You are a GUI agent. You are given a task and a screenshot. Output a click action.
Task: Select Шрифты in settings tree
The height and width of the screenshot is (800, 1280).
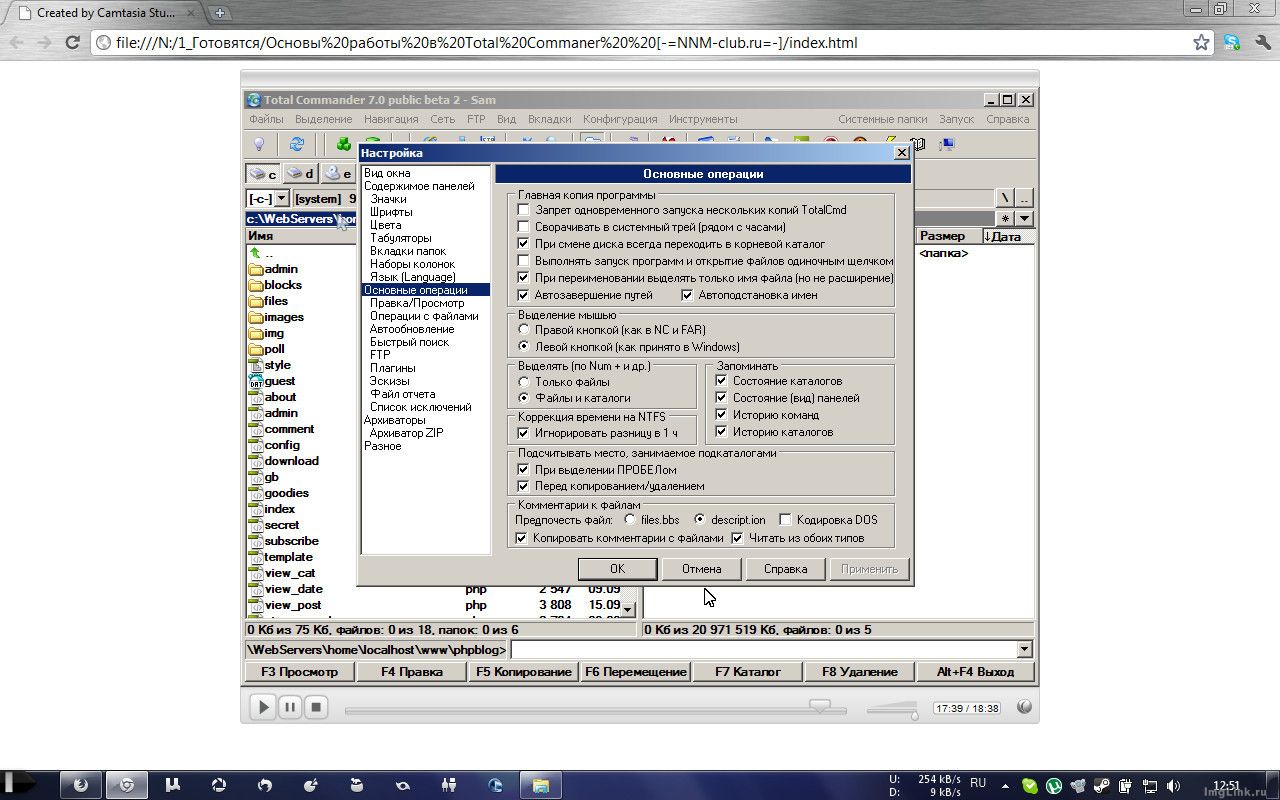tap(391, 212)
